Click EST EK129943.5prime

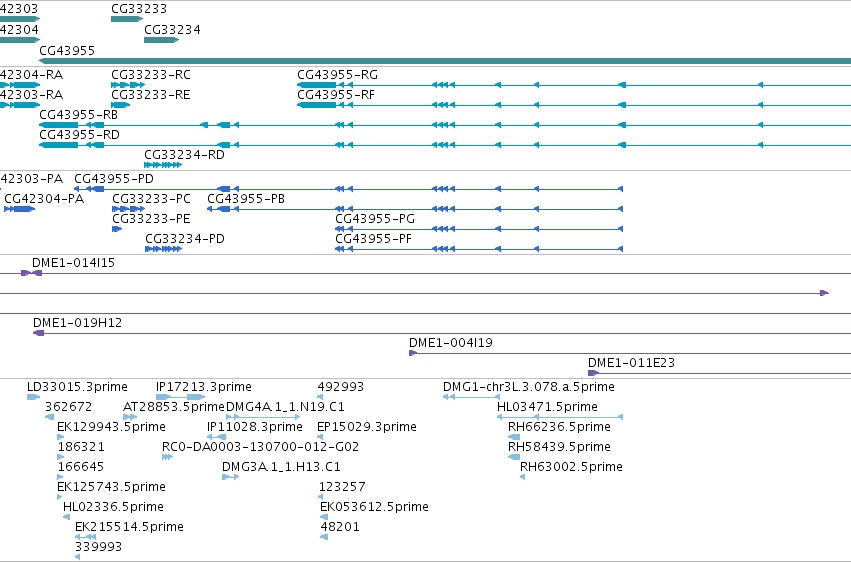click(x=60, y=437)
